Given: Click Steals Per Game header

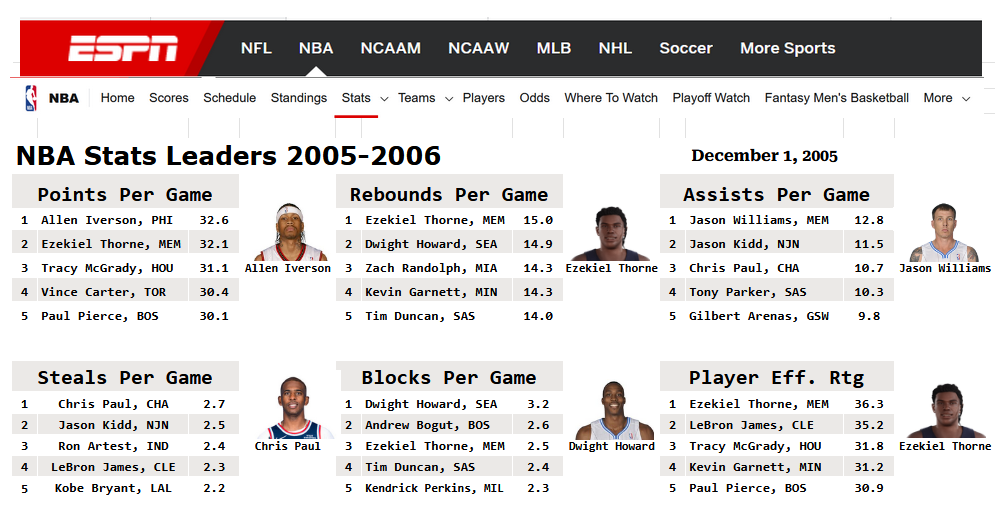Looking at the screenshot, I should coord(125,378).
